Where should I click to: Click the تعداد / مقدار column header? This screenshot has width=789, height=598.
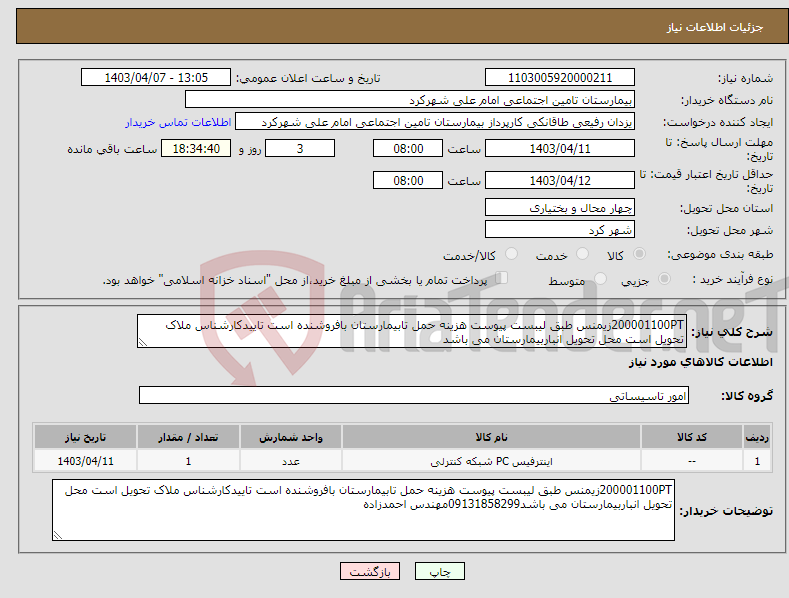pyautogui.click(x=188, y=437)
